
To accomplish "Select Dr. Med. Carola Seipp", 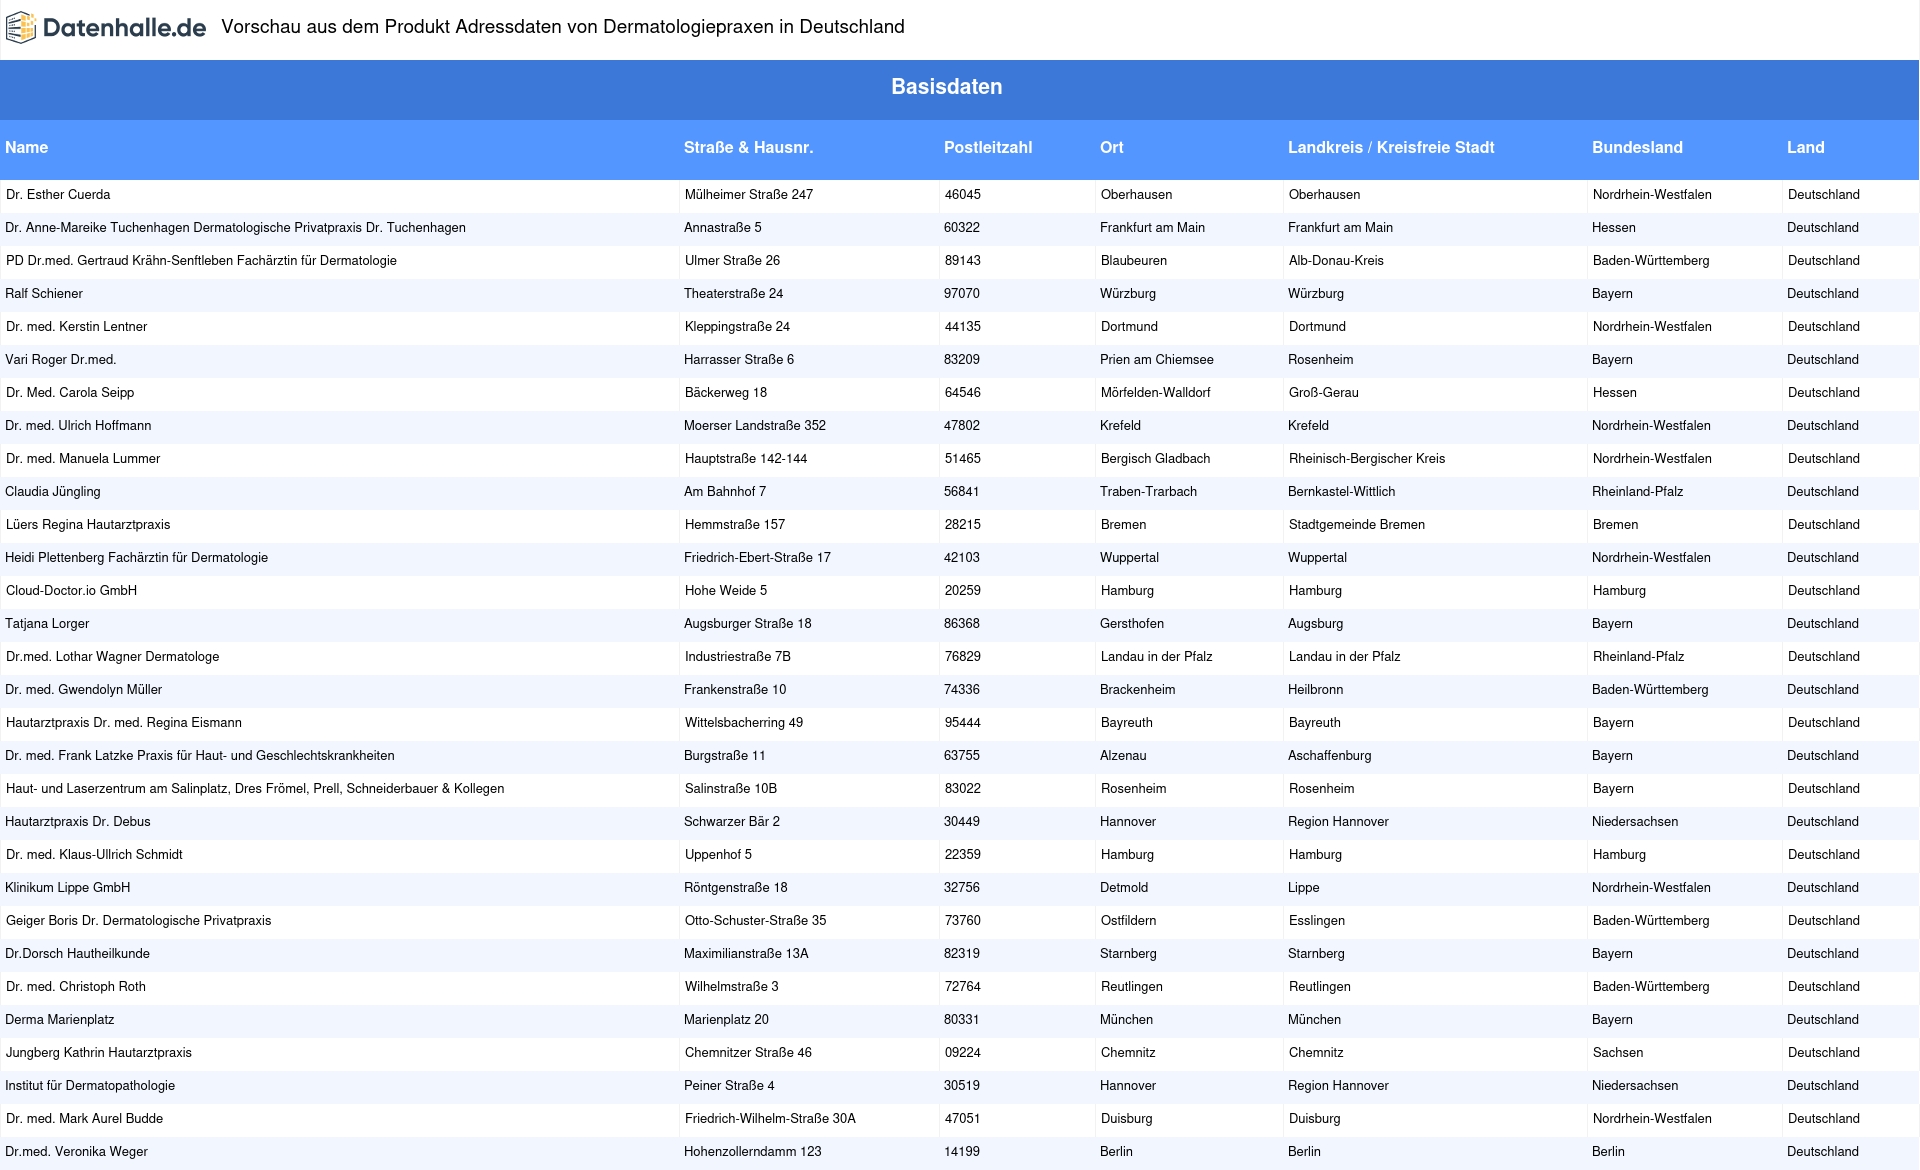I will pyautogui.click(x=70, y=393).
